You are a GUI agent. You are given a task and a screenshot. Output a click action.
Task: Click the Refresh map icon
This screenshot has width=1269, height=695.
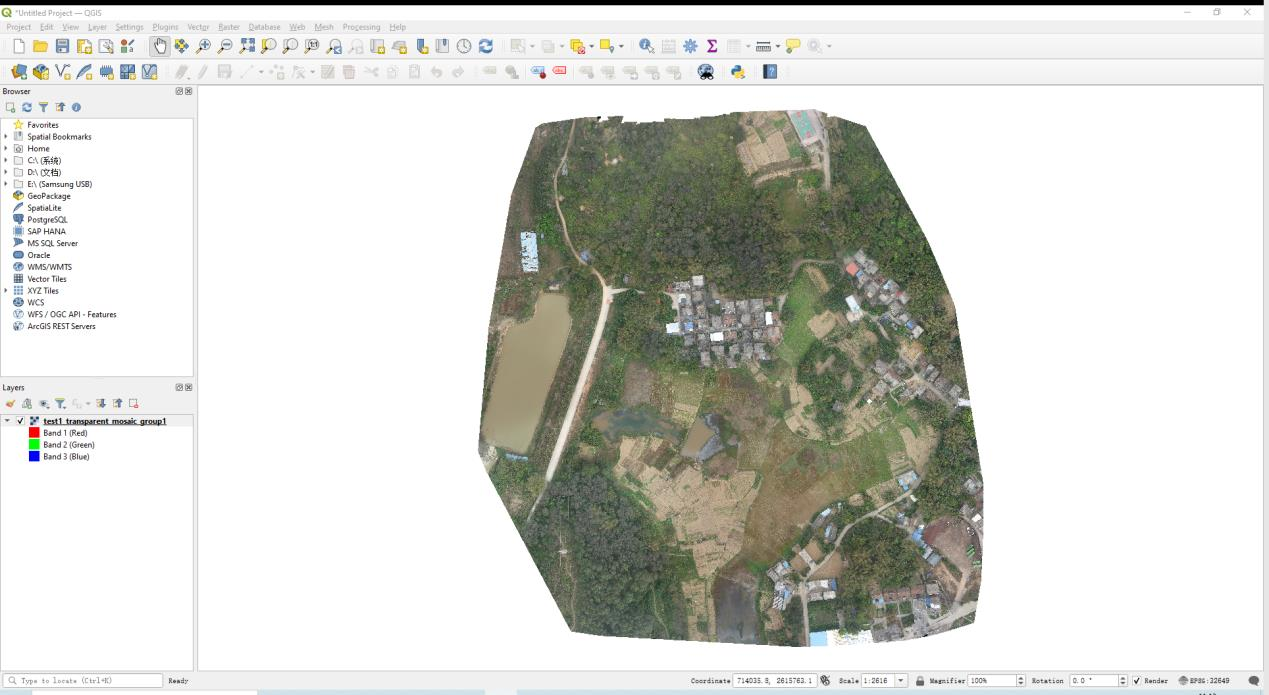[486, 46]
